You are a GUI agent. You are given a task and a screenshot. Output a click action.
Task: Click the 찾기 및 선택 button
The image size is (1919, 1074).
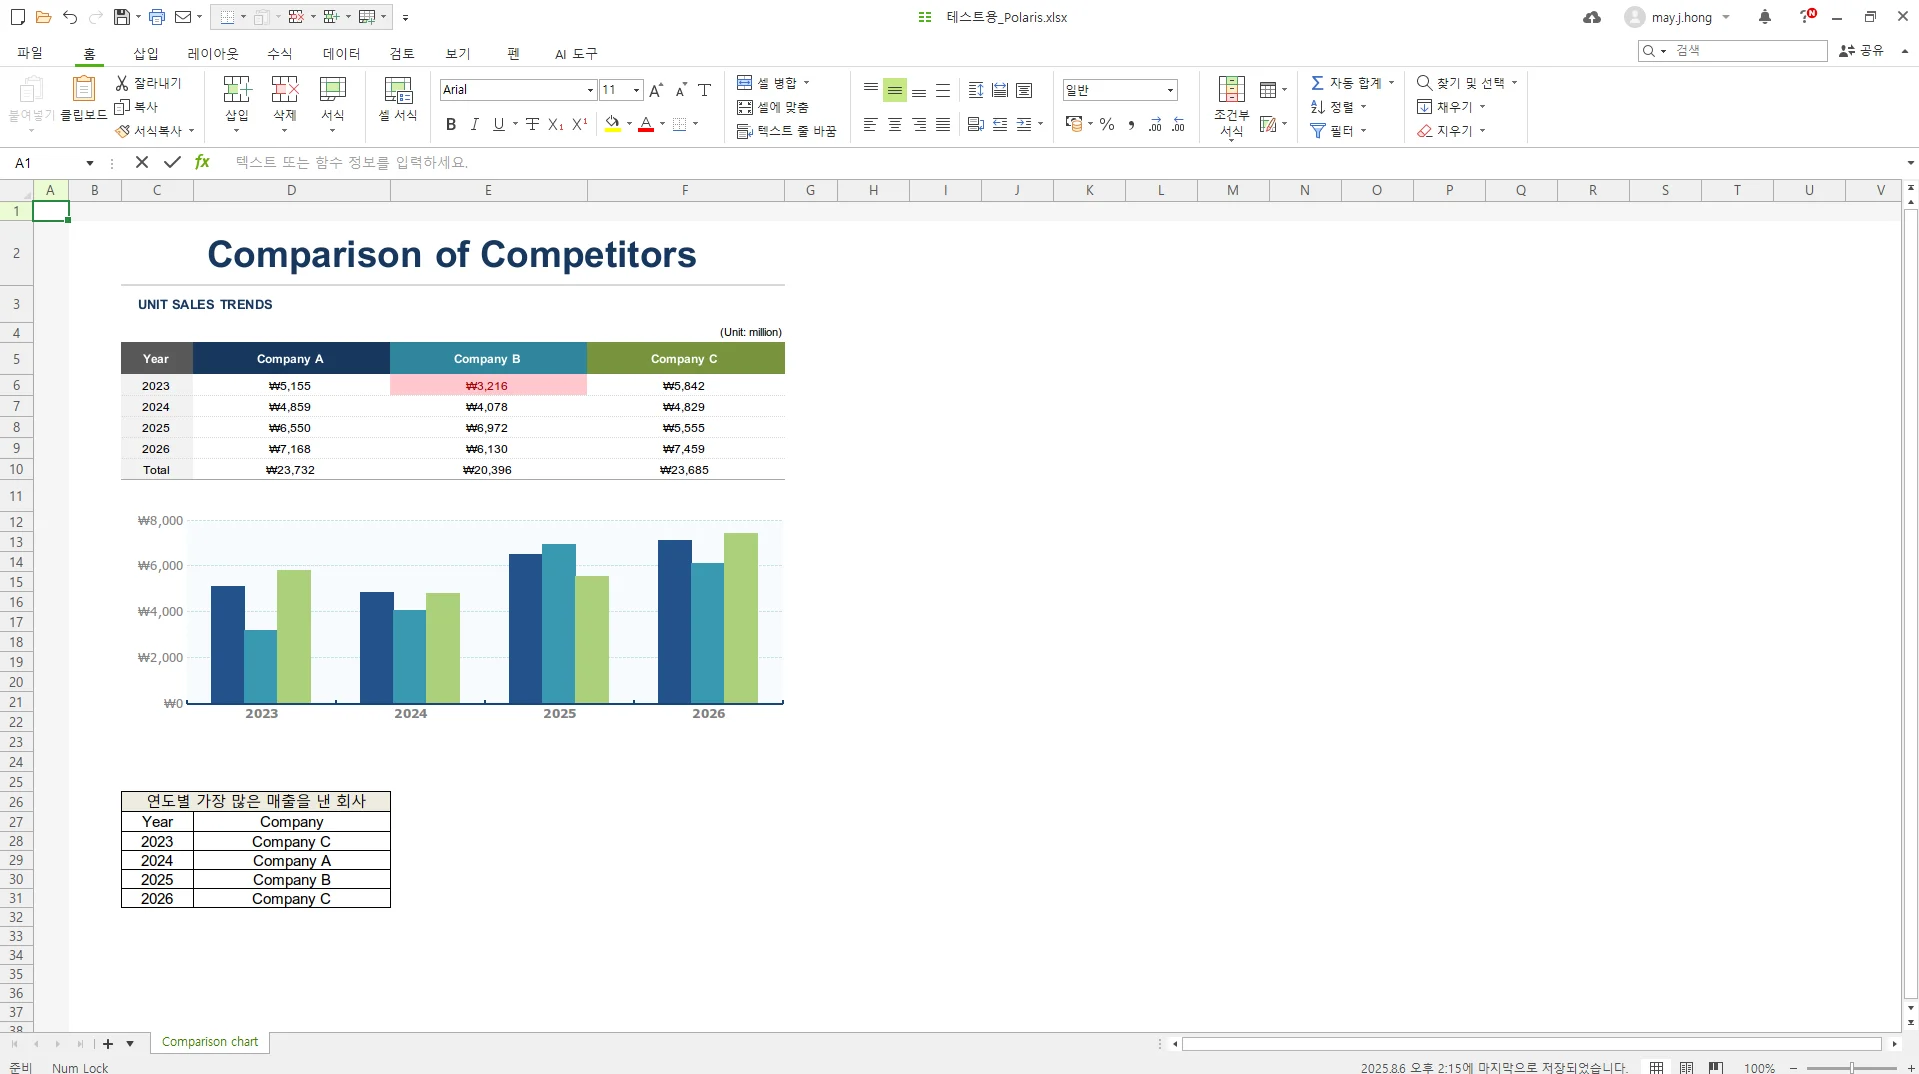click(x=1466, y=83)
